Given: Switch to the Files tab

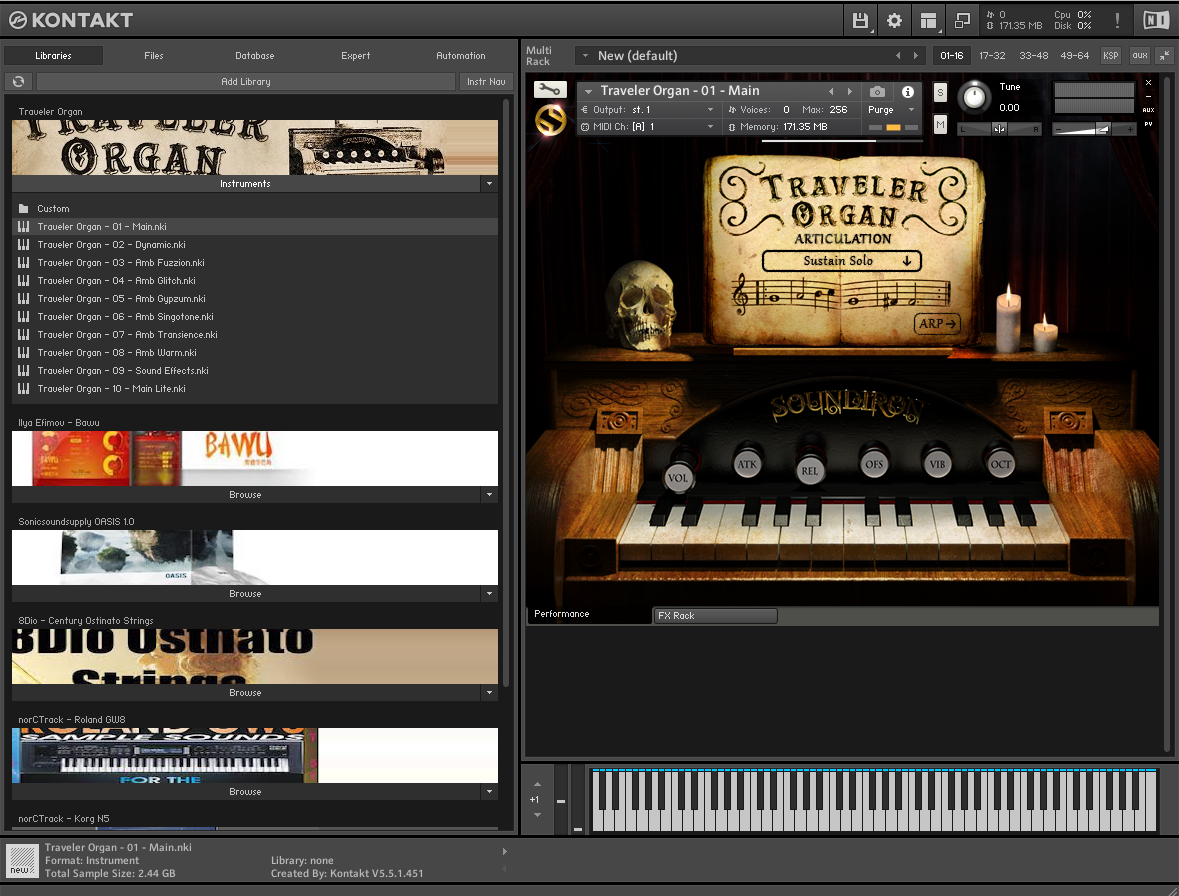Looking at the screenshot, I should [x=153, y=56].
